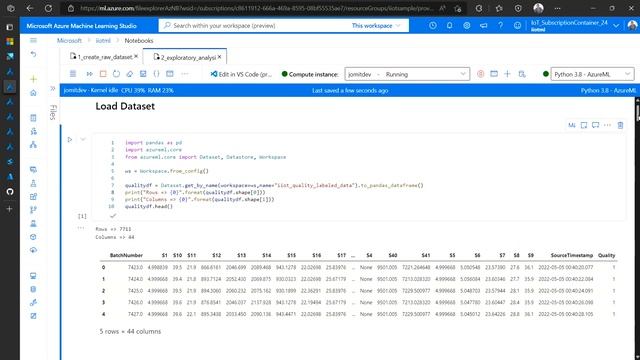Close the 1_create_raw_dataset tab
The image size is (640, 360).
(x=136, y=56)
